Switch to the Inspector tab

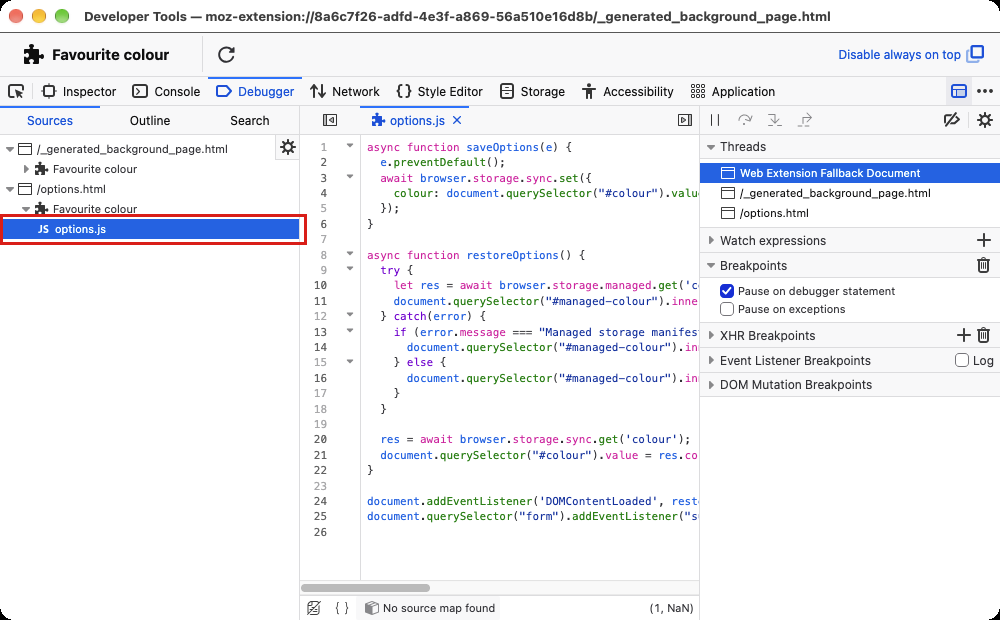[78, 91]
